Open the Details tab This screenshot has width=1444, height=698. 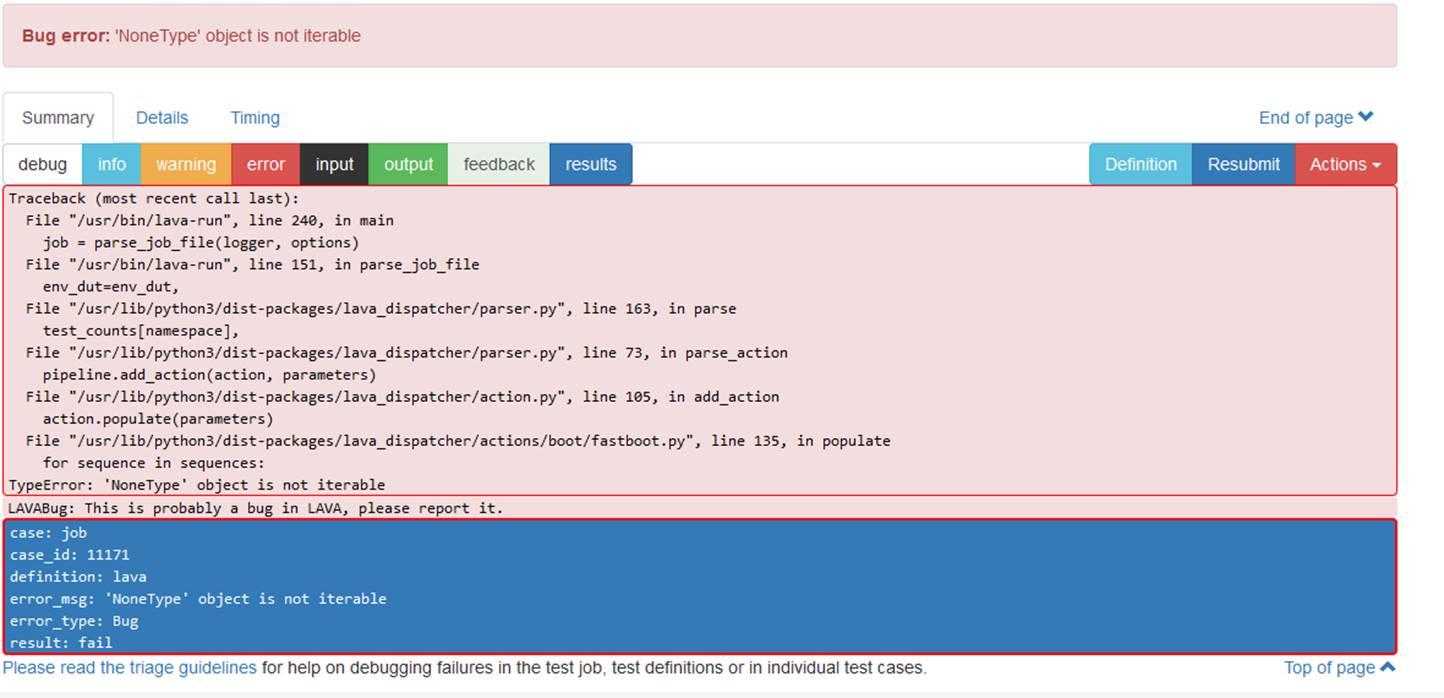click(x=162, y=118)
